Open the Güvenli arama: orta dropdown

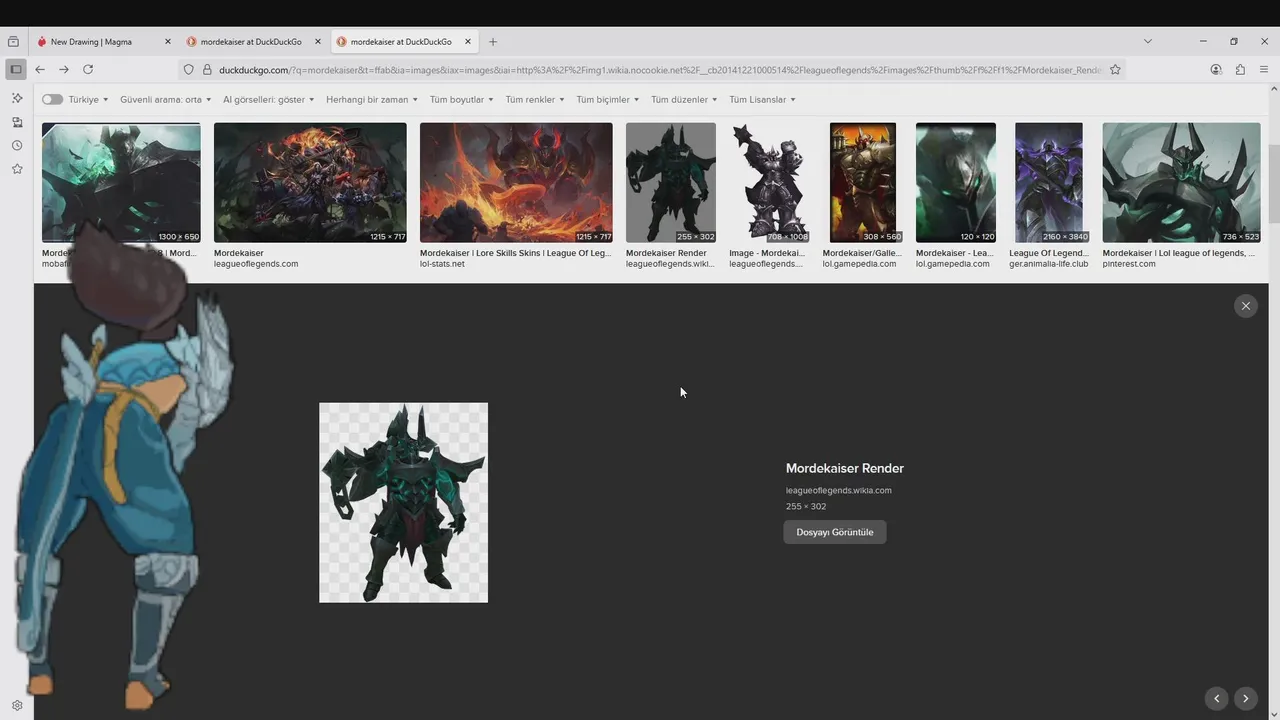(166, 100)
